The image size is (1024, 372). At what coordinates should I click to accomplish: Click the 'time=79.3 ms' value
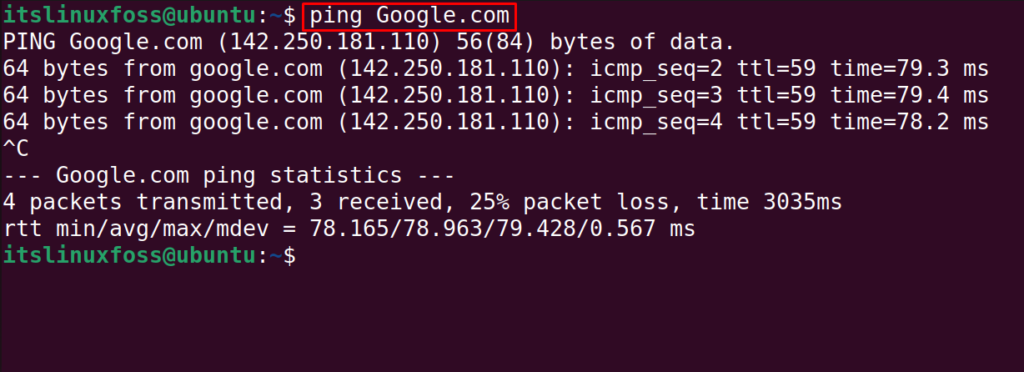(x=910, y=69)
